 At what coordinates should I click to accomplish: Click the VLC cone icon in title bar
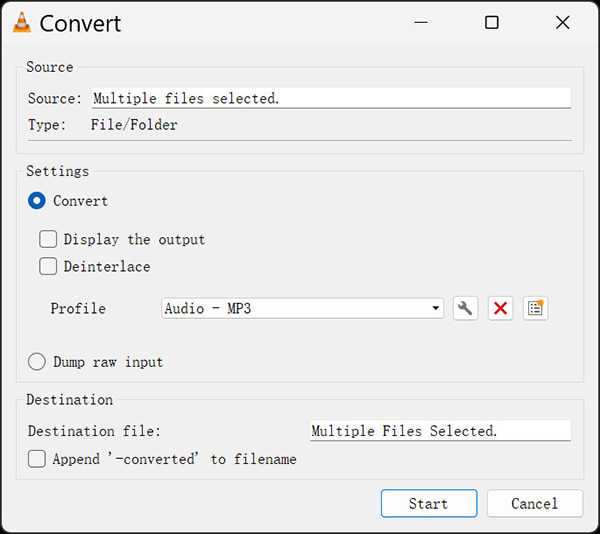coord(22,23)
